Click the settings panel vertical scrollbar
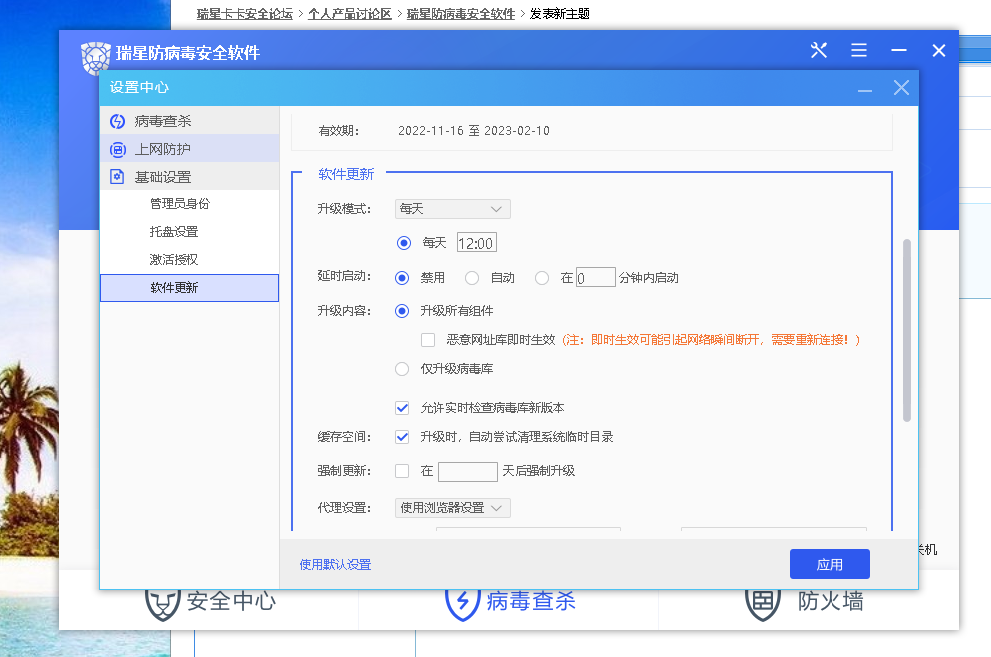This screenshot has width=991, height=657. click(x=906, y=330)
